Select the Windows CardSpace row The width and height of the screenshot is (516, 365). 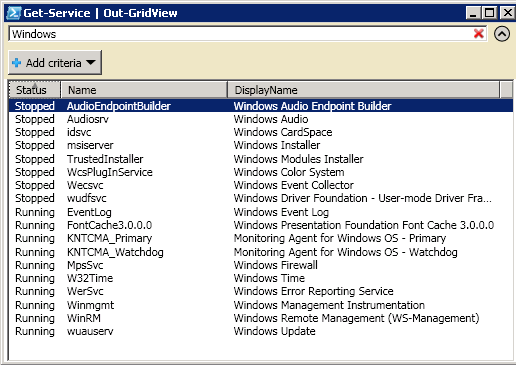[x=261, y=132]
